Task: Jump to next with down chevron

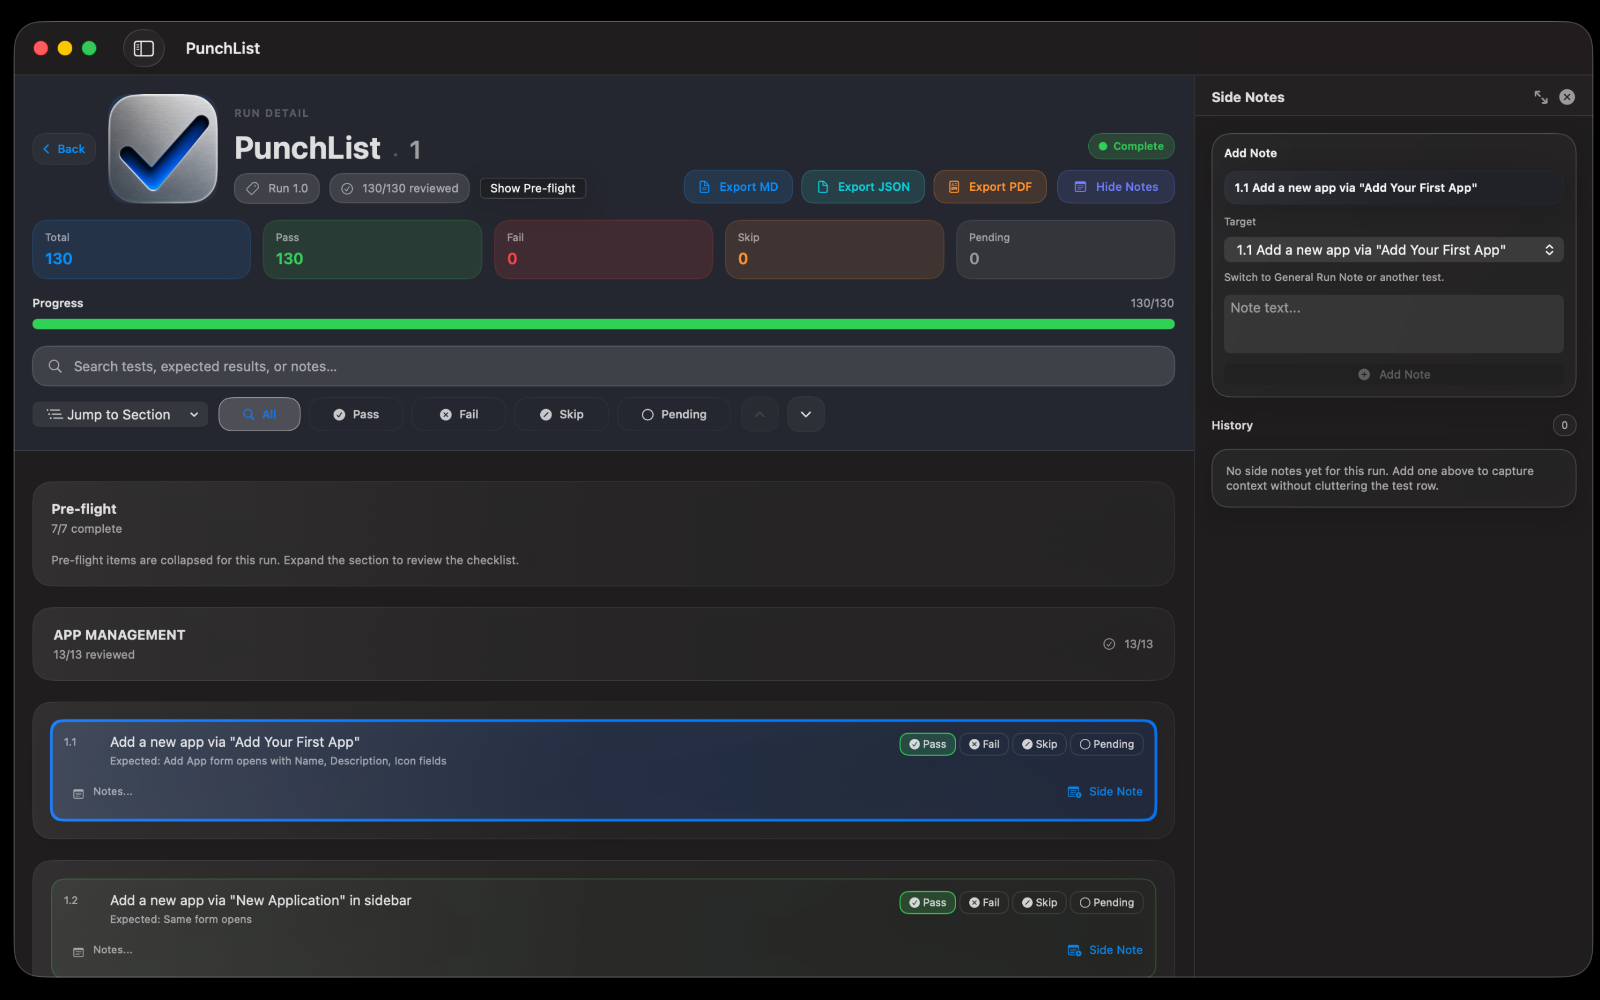Action: [x=806, y=414]
